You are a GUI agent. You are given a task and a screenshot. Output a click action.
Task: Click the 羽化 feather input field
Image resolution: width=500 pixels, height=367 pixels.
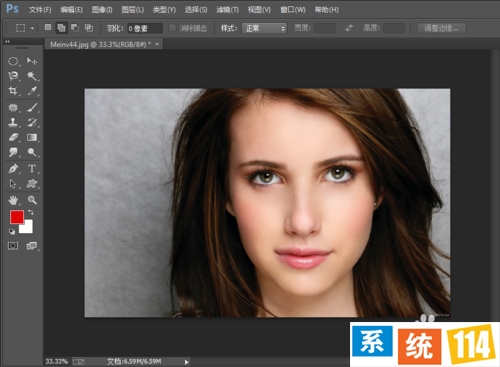[x=145, y=28]
